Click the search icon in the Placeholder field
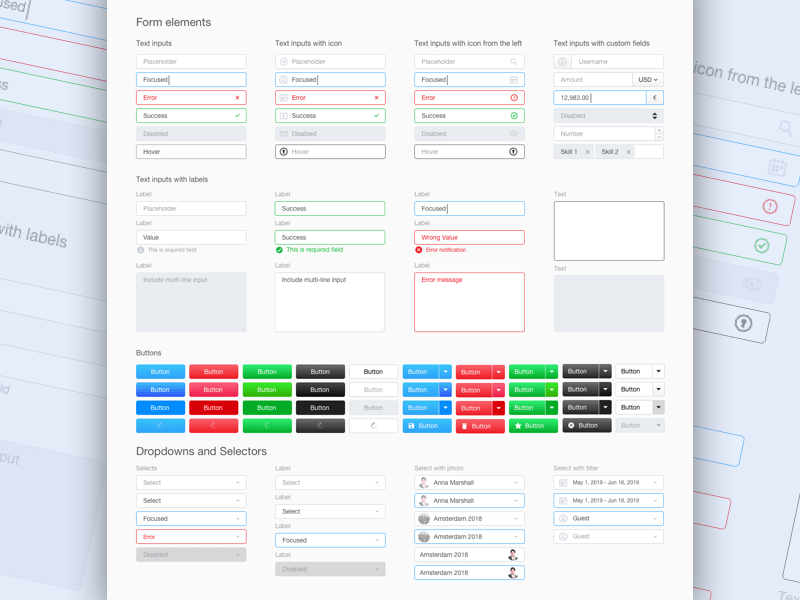This screenshot has width=800, height=600. (514, 62)
